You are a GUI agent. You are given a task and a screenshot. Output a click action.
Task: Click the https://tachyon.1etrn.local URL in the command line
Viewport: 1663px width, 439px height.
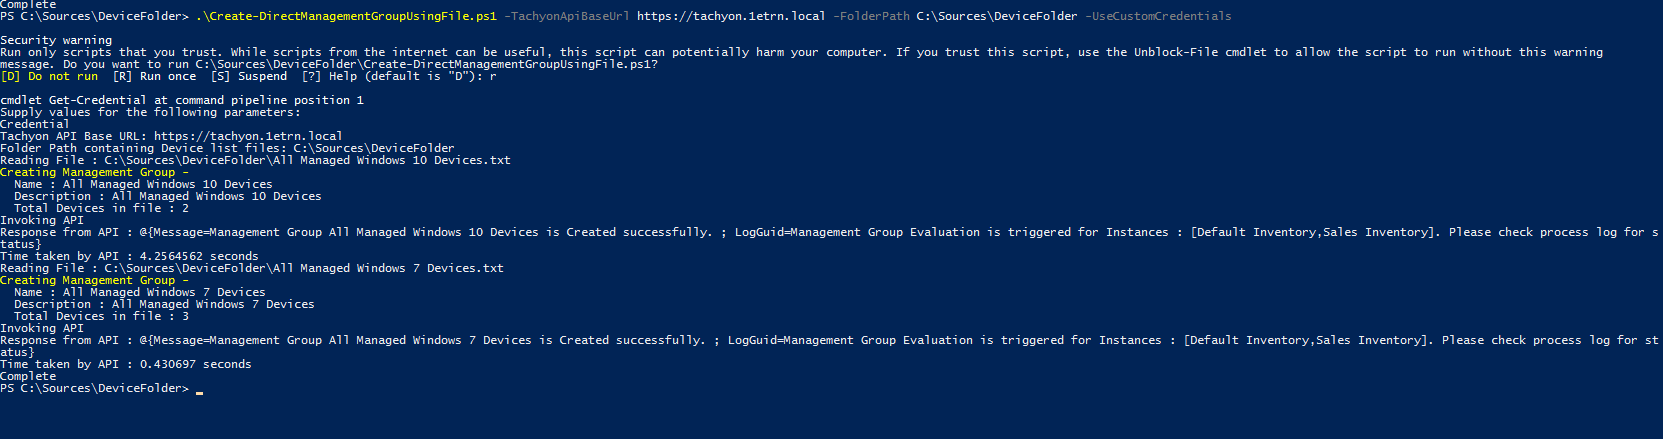click(x=731, y=16)
